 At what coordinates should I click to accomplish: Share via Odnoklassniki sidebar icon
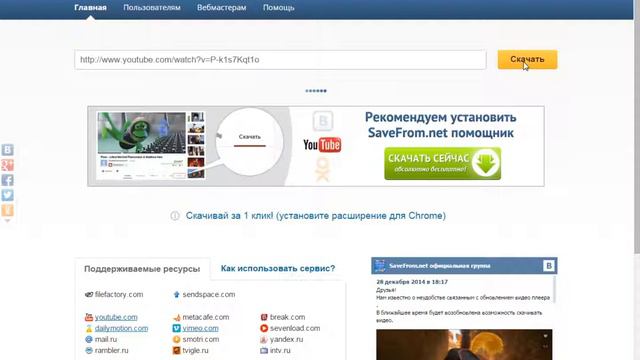(x=7, y=210)
